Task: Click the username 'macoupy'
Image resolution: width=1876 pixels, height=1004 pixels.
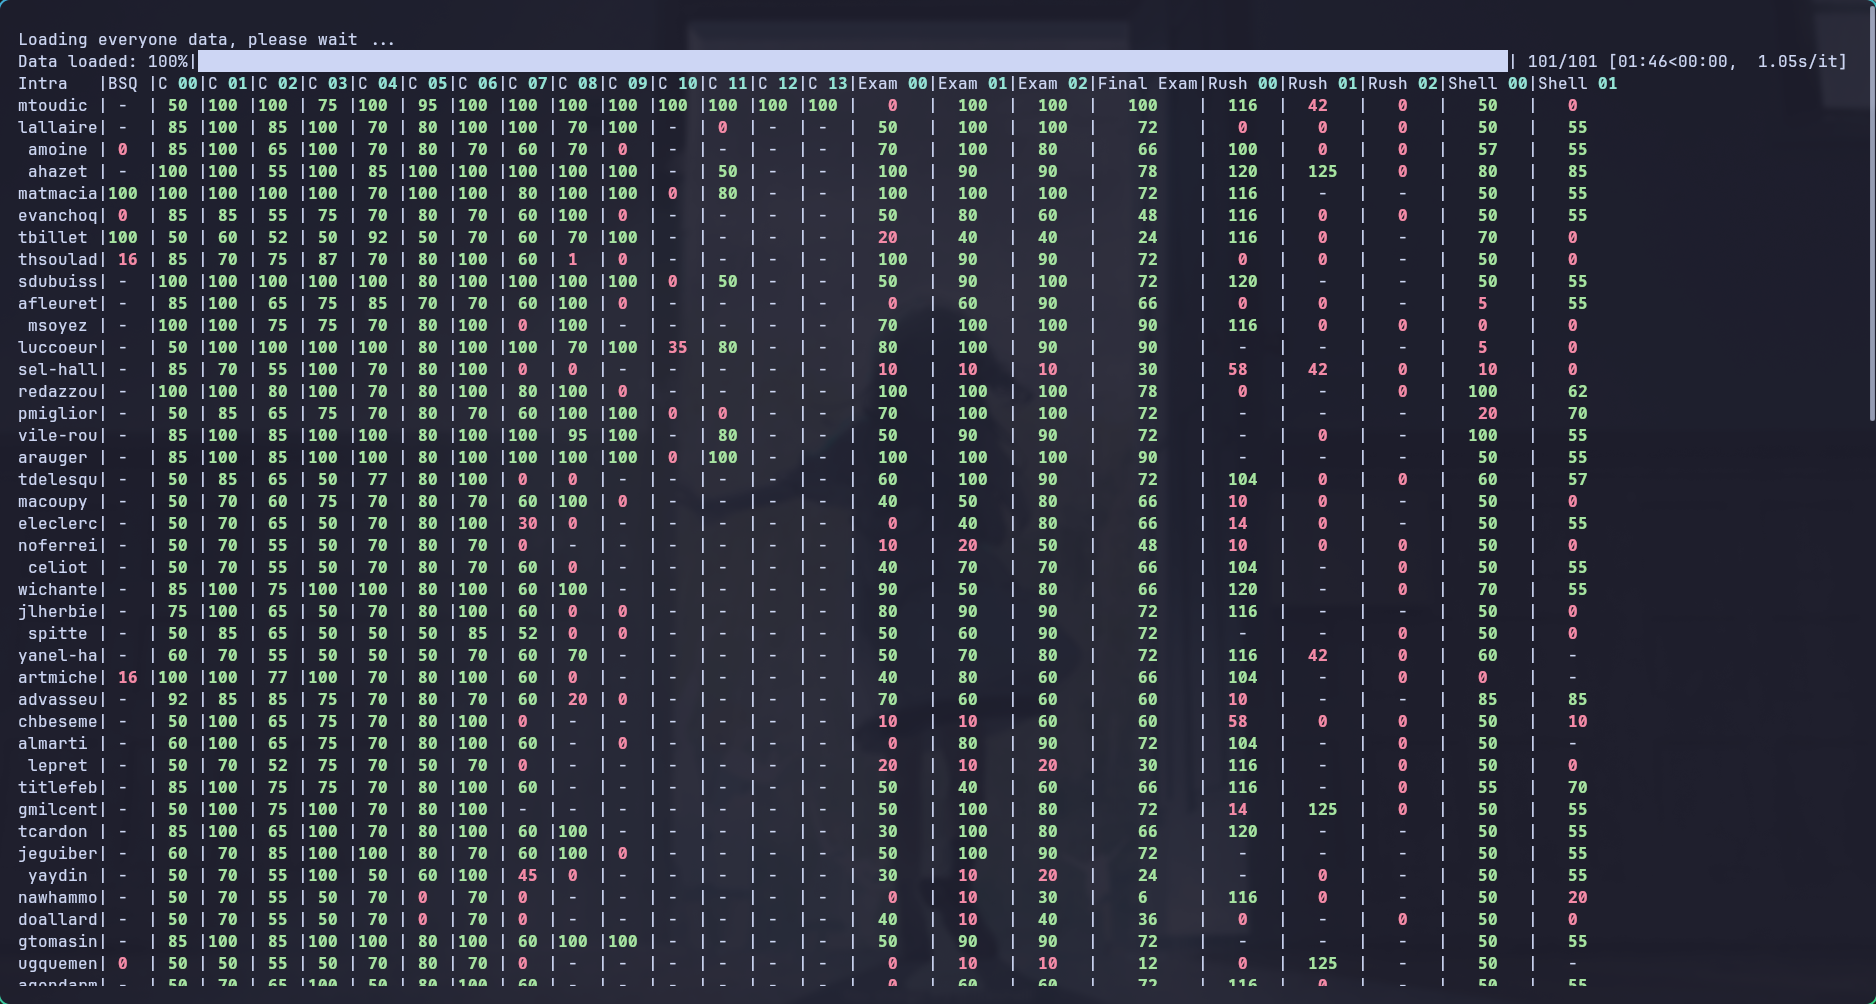Action: pos(53,501)
